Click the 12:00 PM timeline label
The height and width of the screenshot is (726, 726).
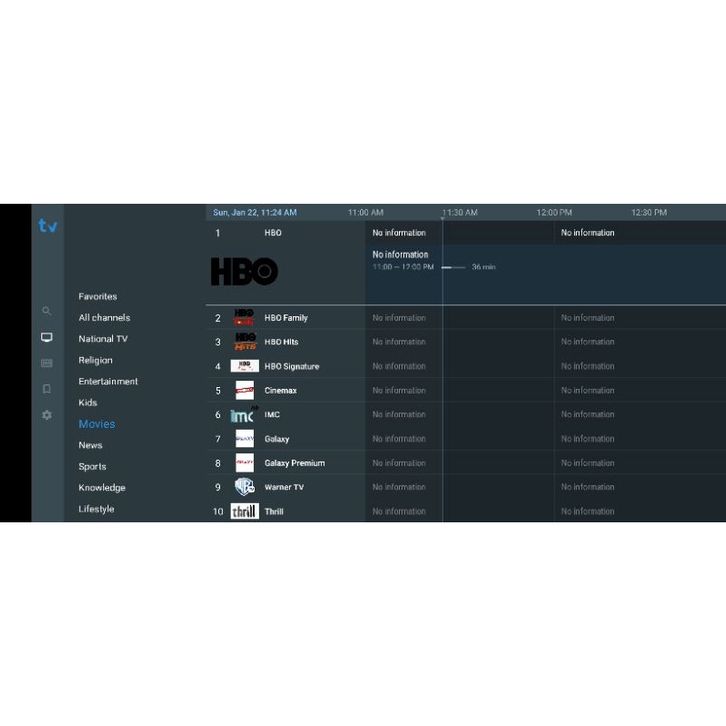click(x=554, y=213)
